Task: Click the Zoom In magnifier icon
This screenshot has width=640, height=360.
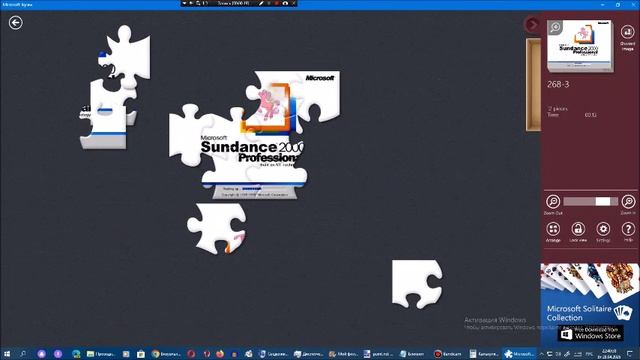Action: click(628, 202)
